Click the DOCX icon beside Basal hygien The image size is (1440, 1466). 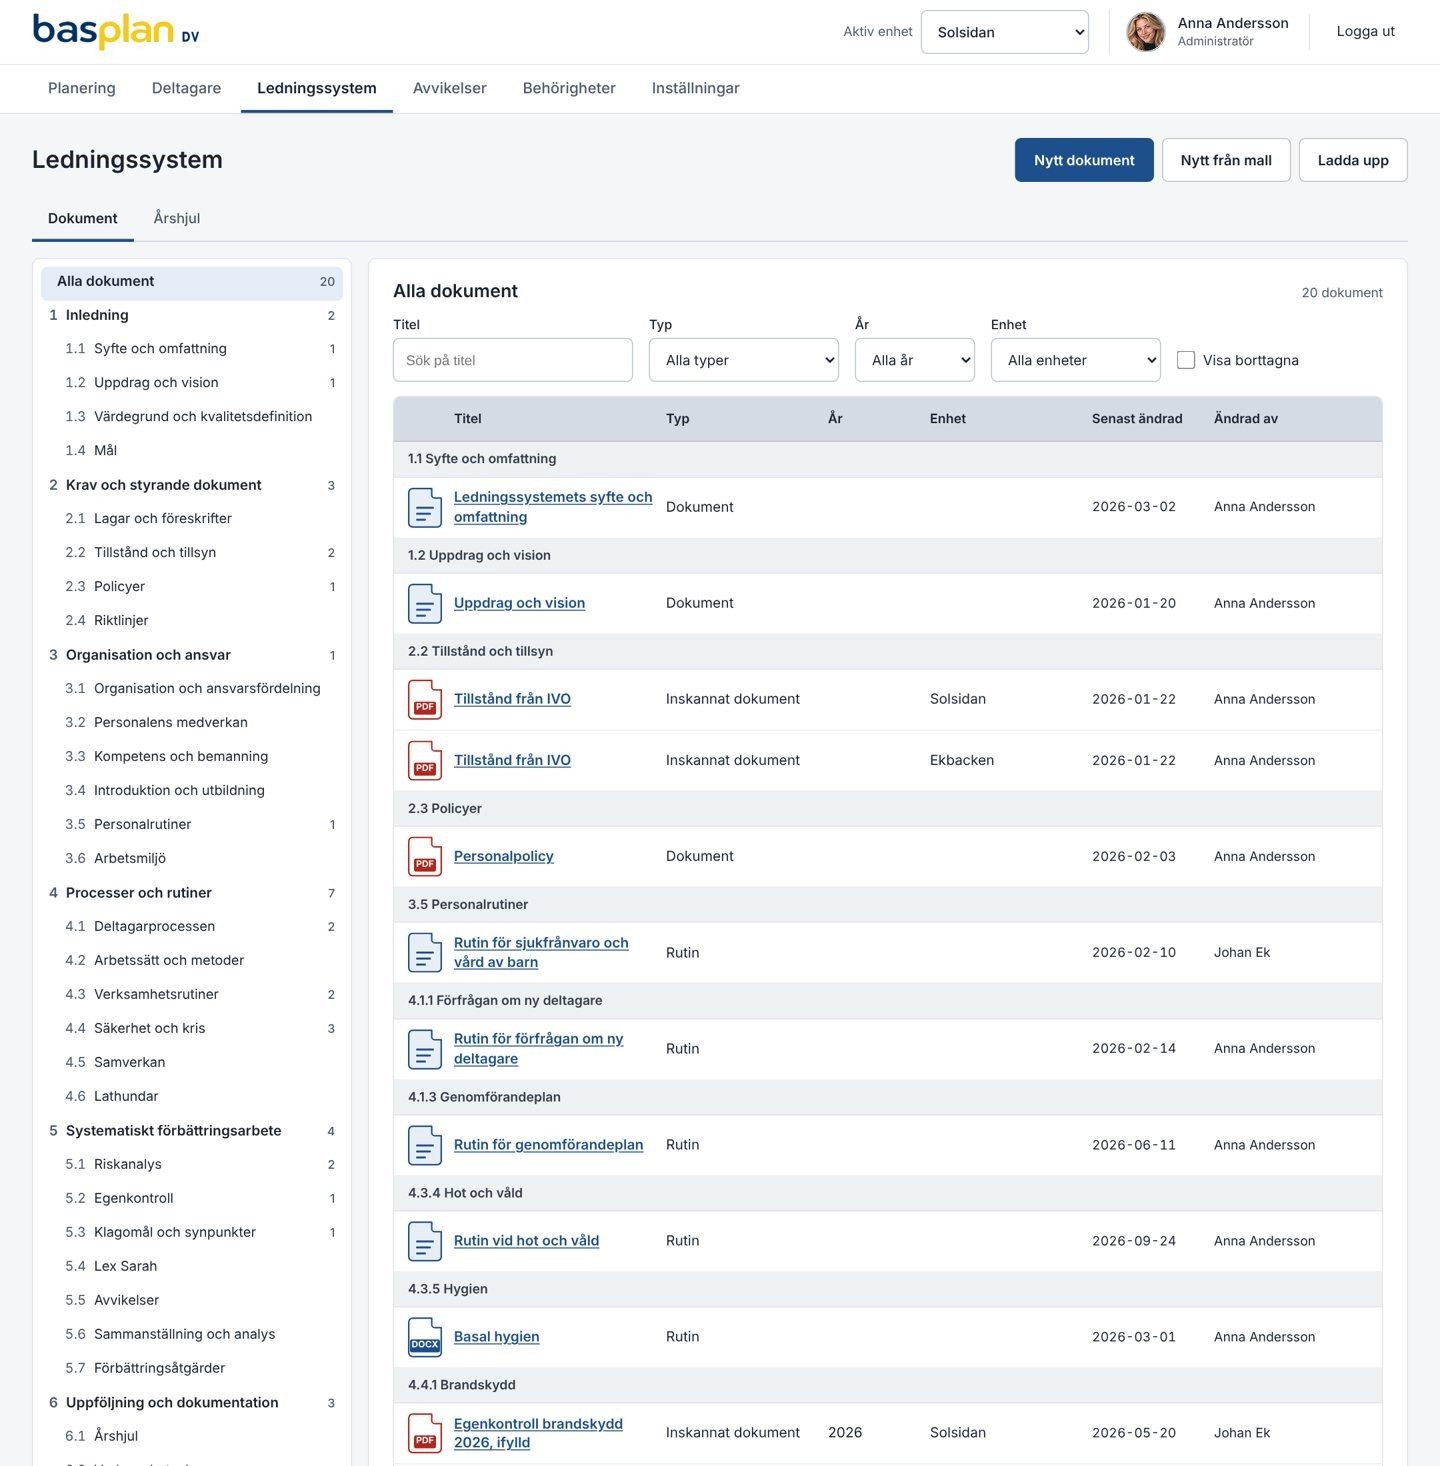tap(425, 1337)
